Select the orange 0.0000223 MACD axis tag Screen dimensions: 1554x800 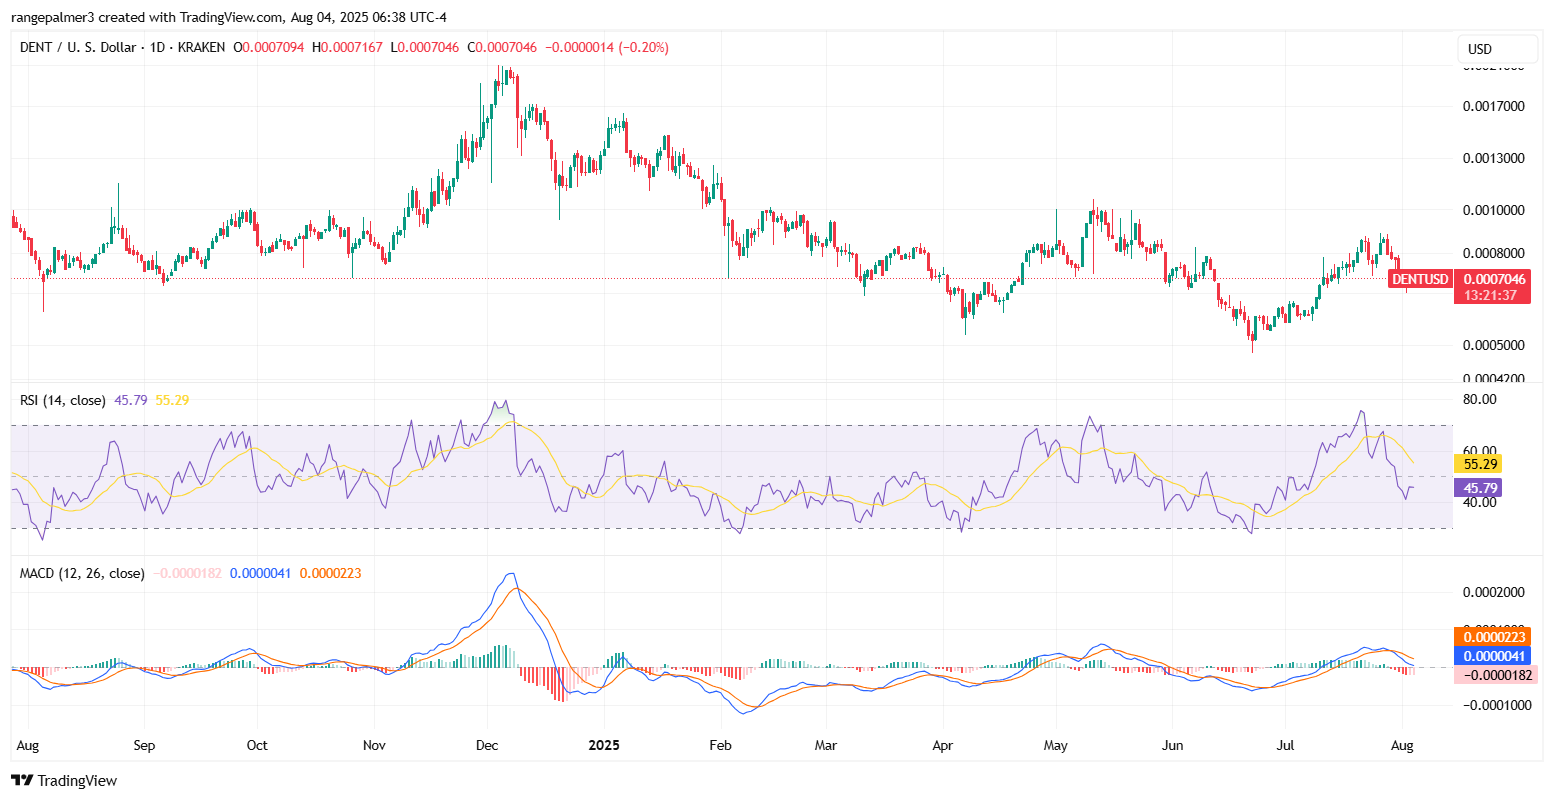pos(1492,637)
